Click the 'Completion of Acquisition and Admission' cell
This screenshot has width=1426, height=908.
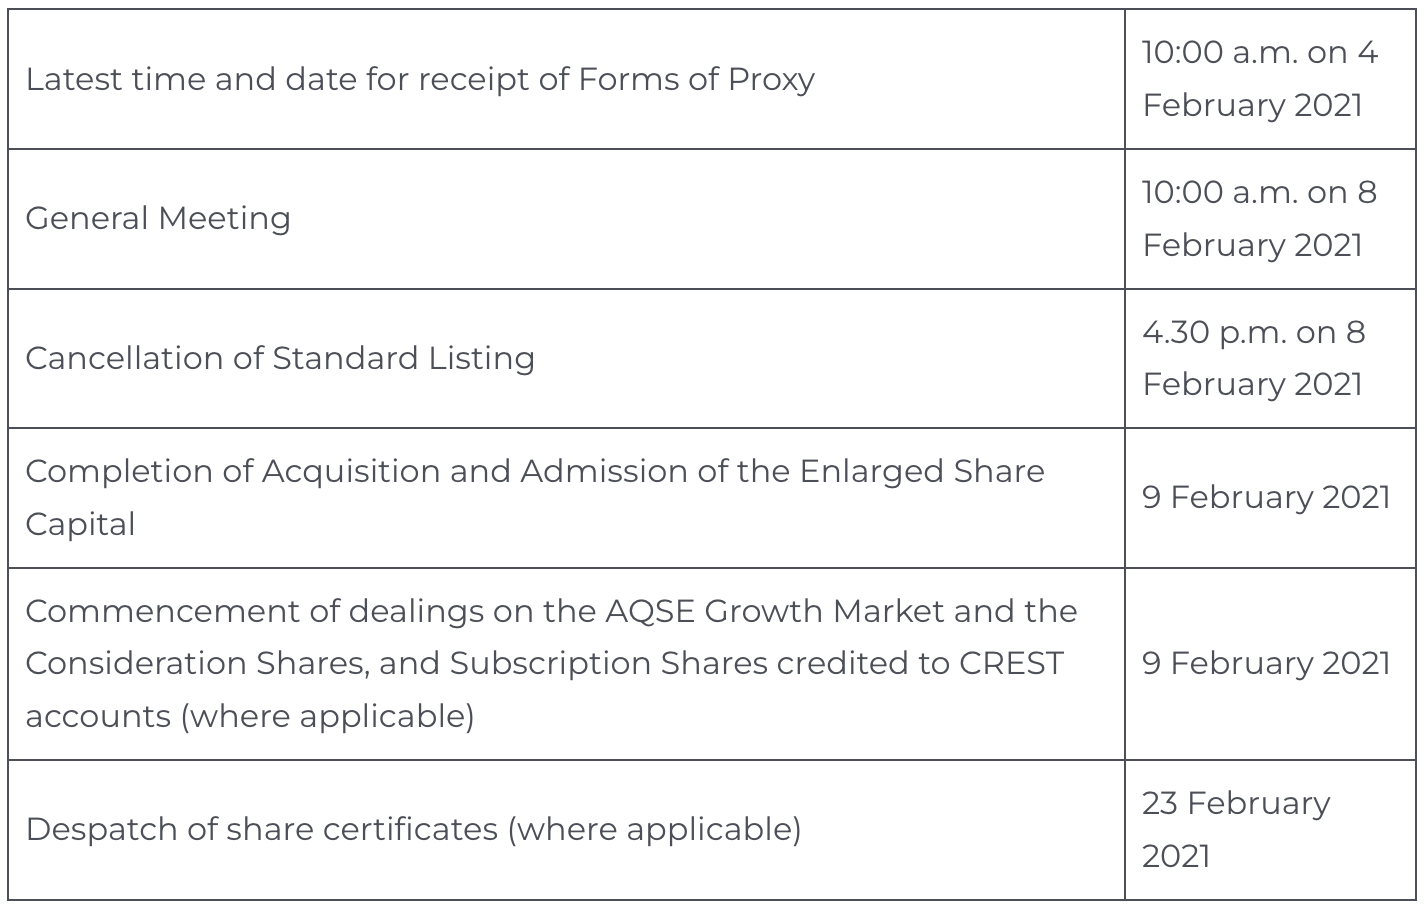tap(534, 497)
